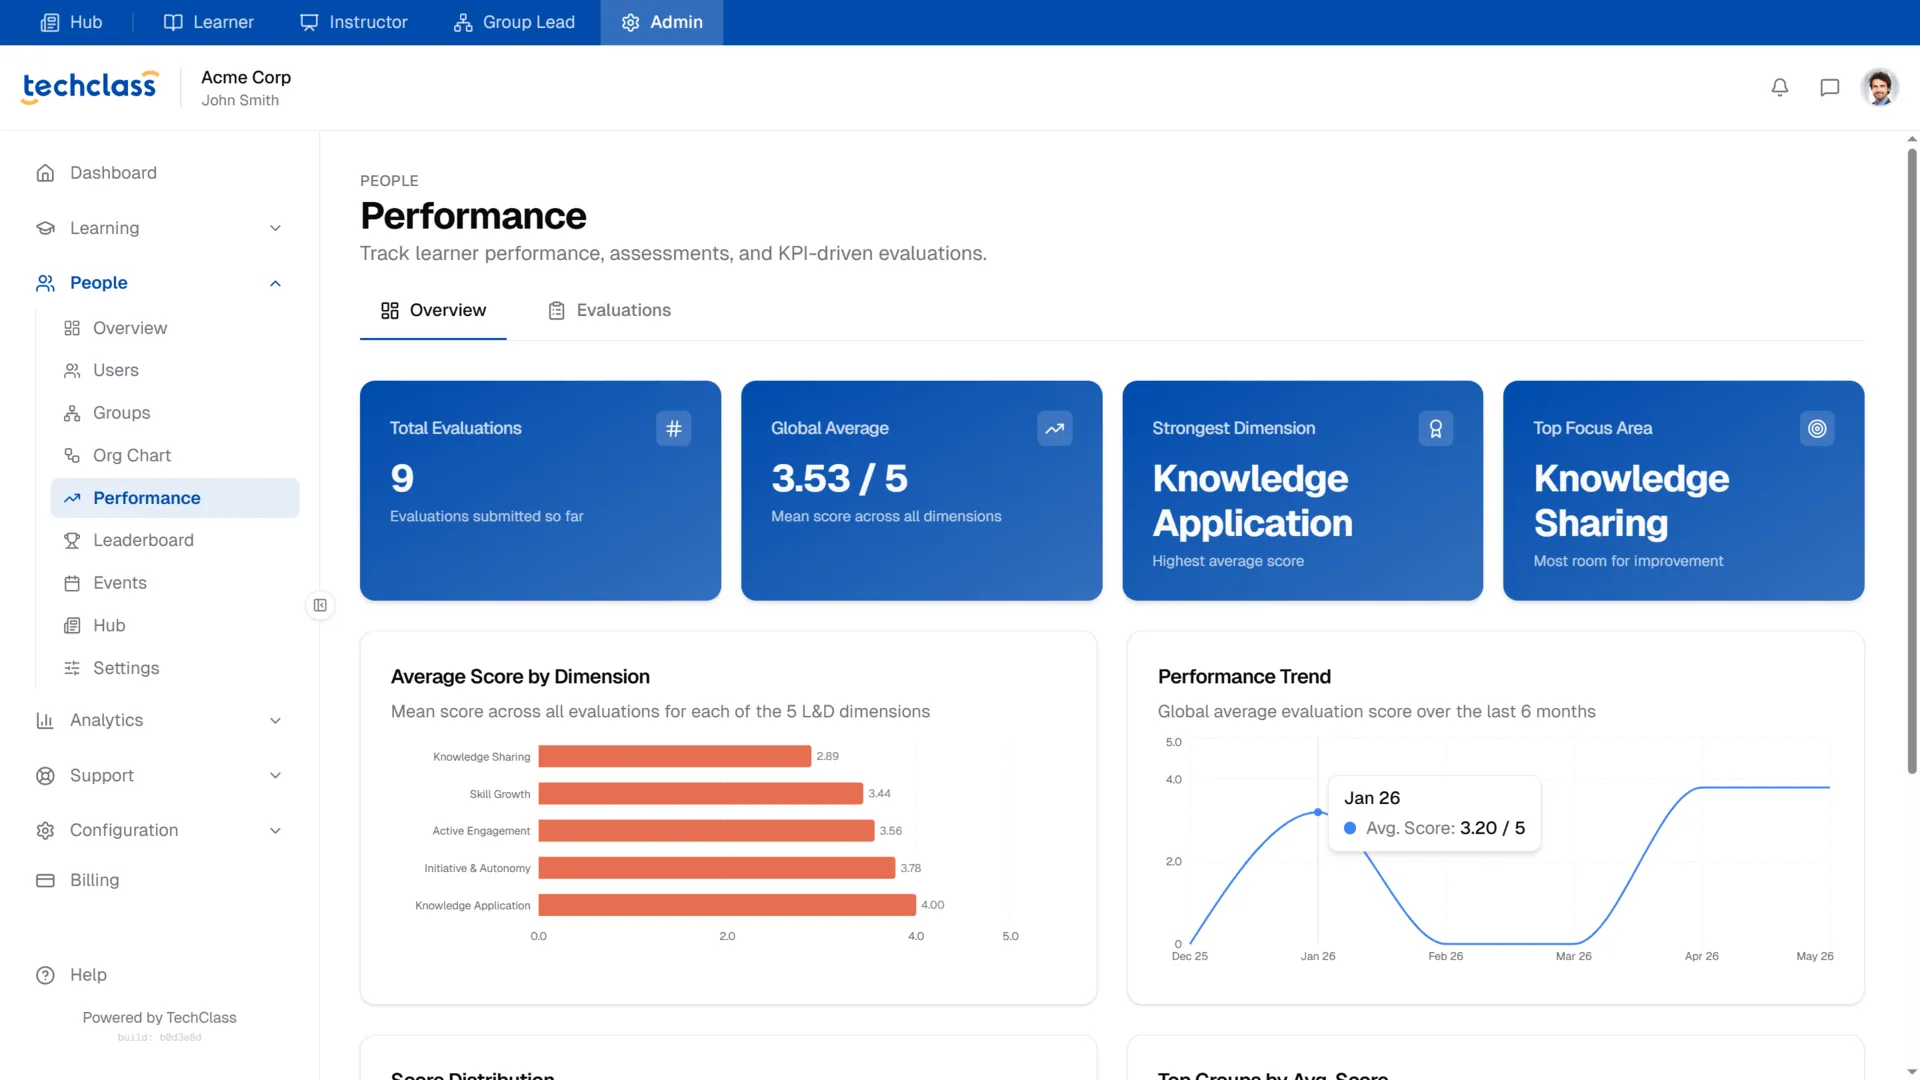Switch to the Group Lead top tab
This screenshot has width=1920, height=1080.
(514, 22)
